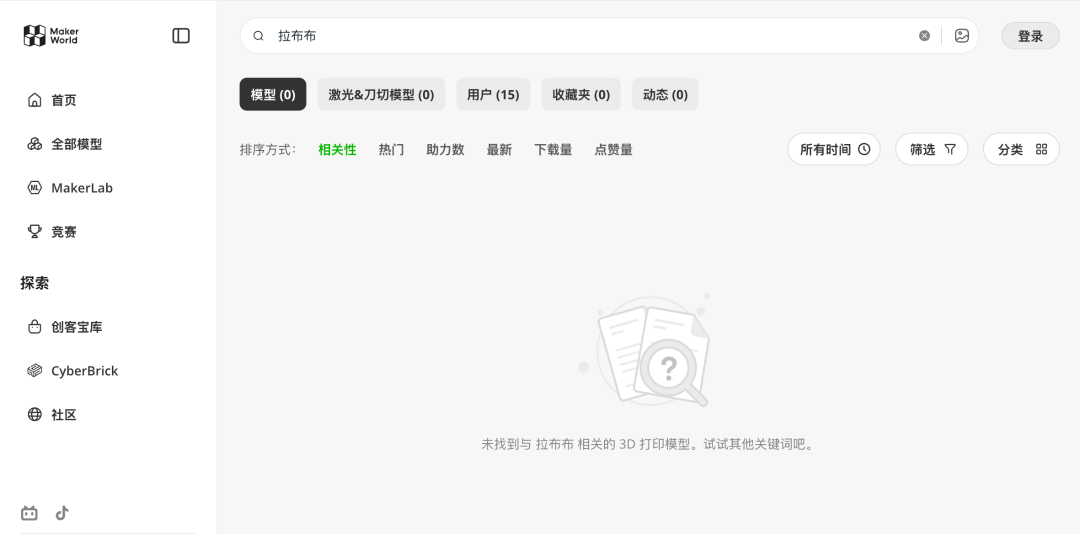
Task: Open image search via the picture icon
Action: 961,36
